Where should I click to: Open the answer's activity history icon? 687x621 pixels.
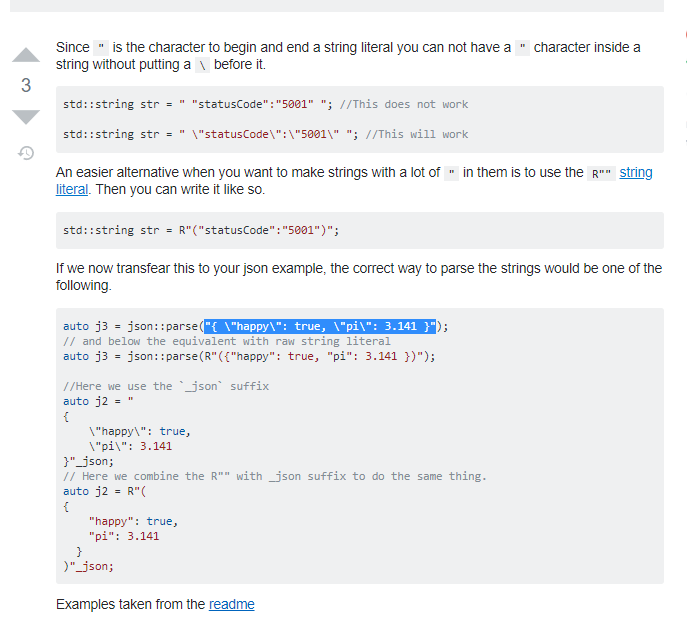tap(26, 153)
